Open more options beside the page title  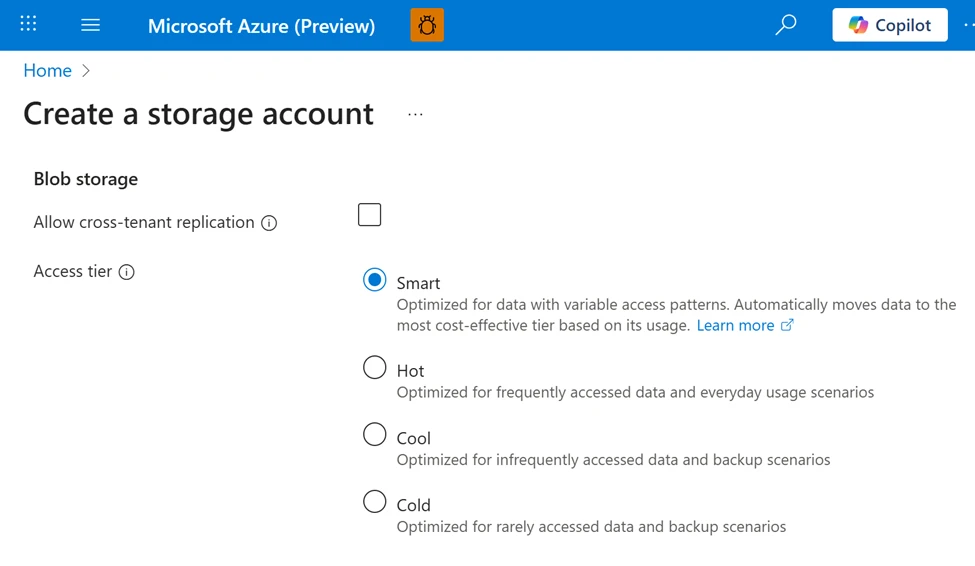point(415,115)
